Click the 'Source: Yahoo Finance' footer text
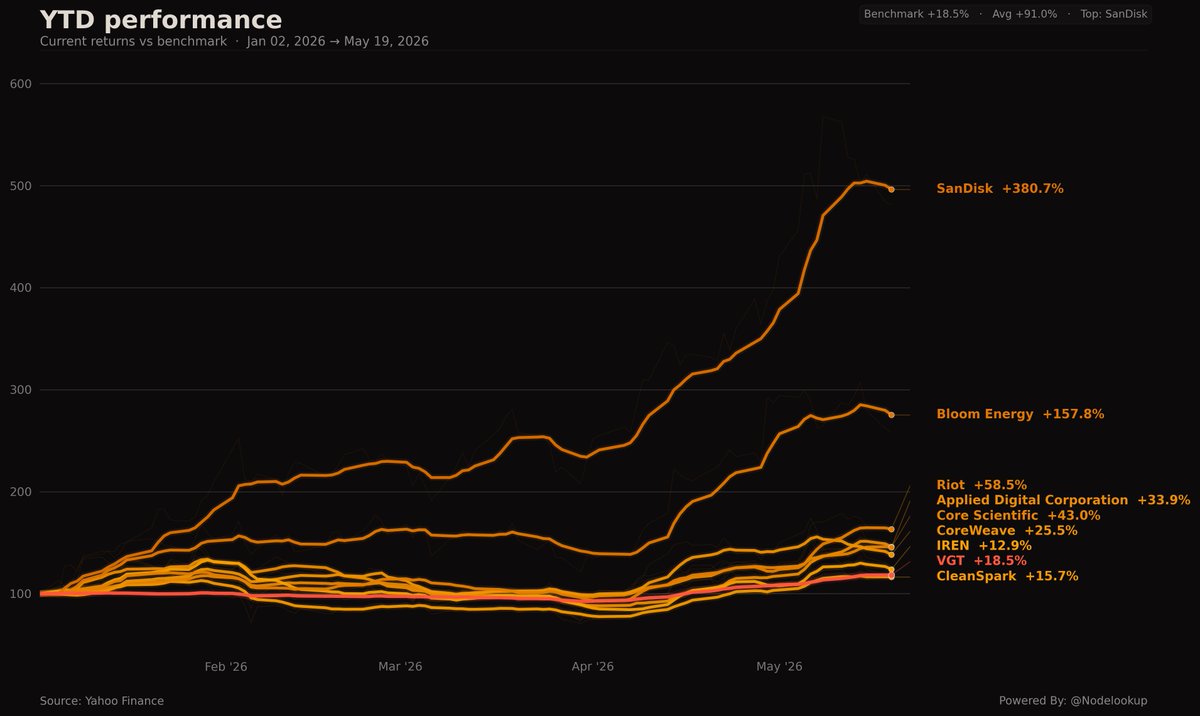This screenshot has width=1200, height=716. coord(102,701)
